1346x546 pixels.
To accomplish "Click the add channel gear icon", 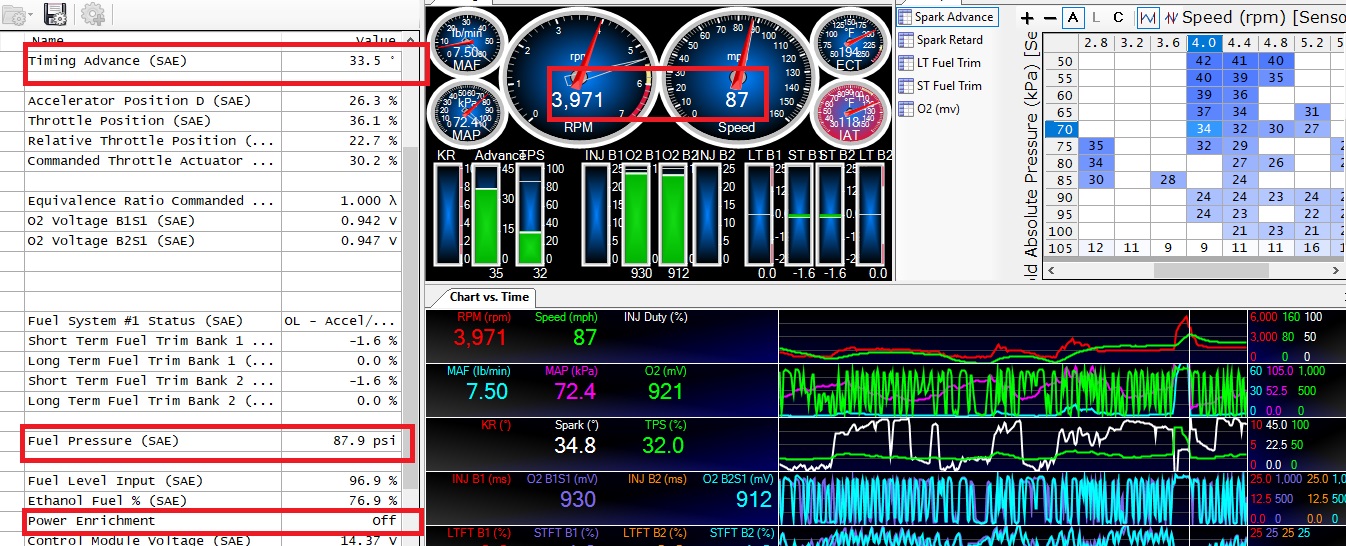I will [x=93, y=13].
